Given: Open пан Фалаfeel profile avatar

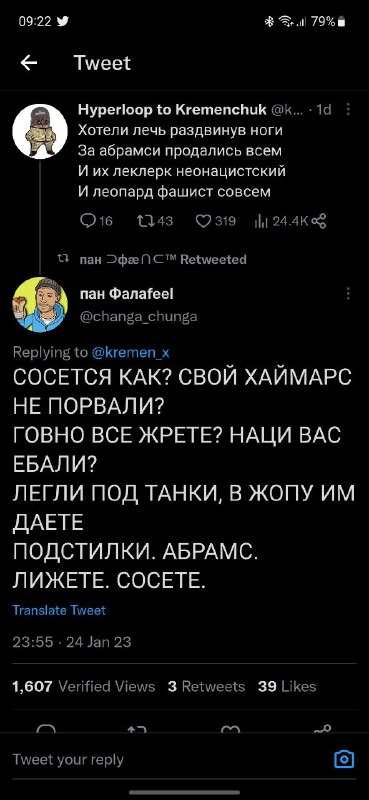Looking at the screenshot, I should point(40,305).
